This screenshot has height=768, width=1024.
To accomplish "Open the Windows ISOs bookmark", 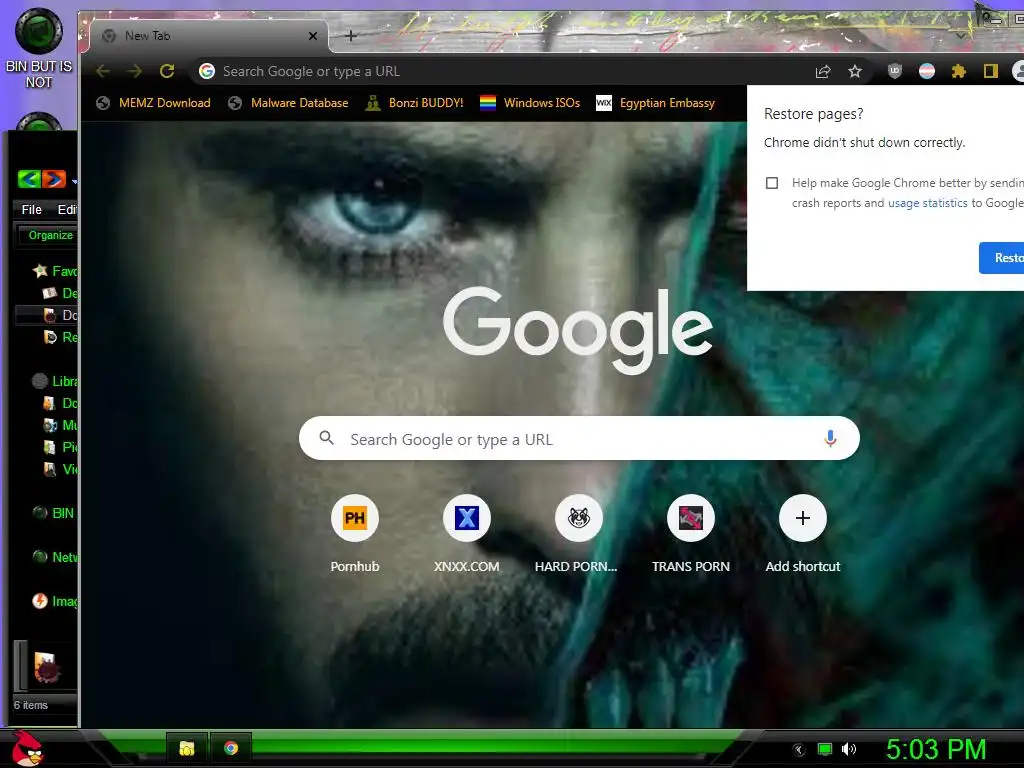I will 530,103.
